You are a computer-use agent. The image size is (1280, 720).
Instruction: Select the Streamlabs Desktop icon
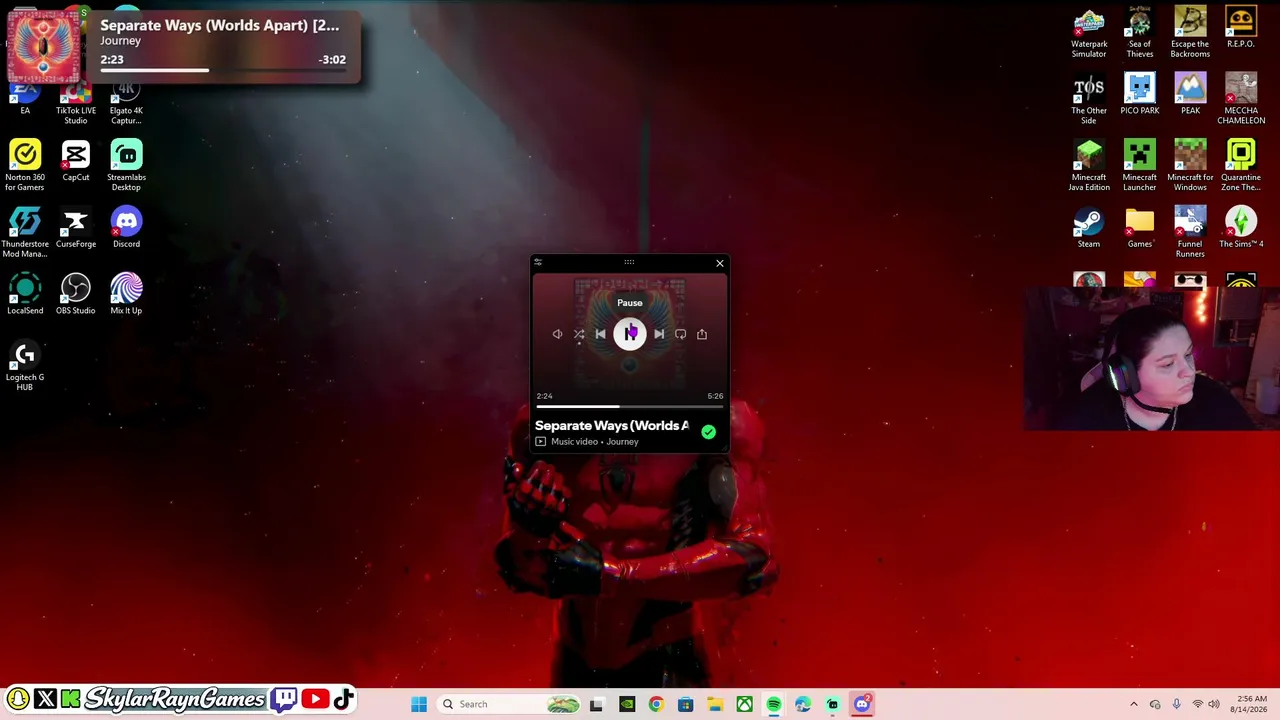(x=126, y=166)
